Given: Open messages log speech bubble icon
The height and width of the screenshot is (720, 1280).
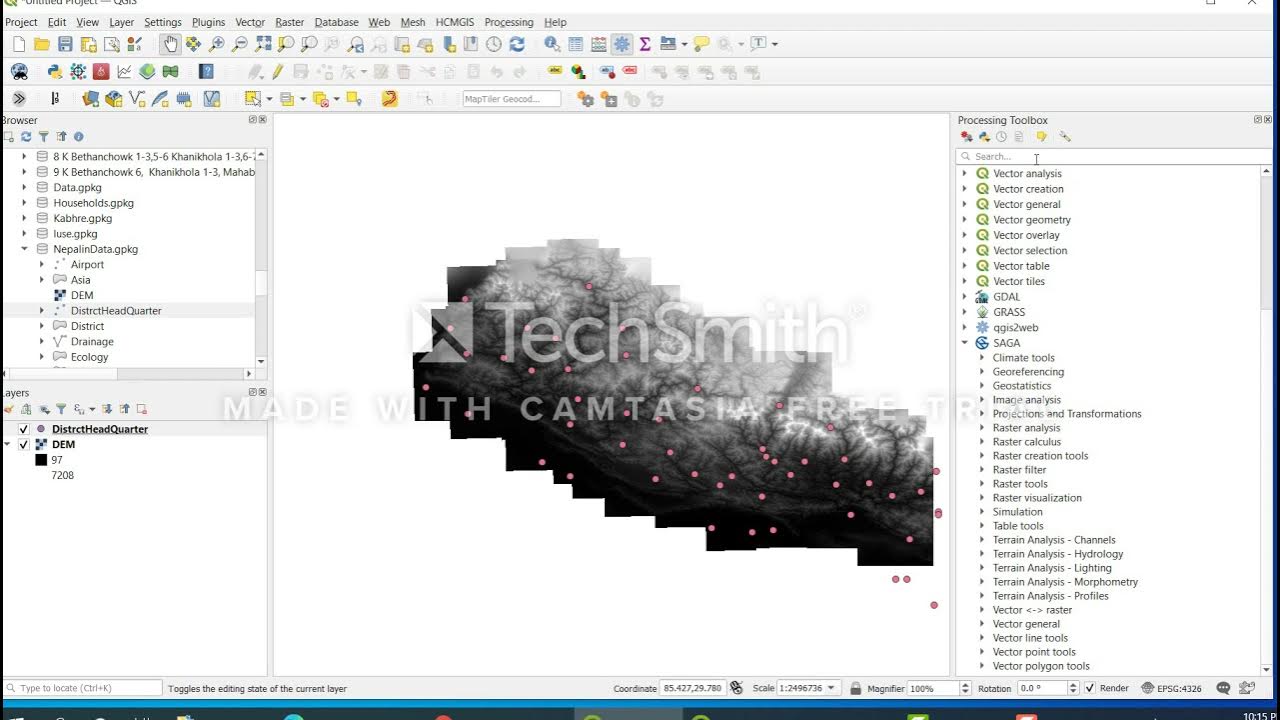Looking at the screenshot, I should pos(1223,688).
